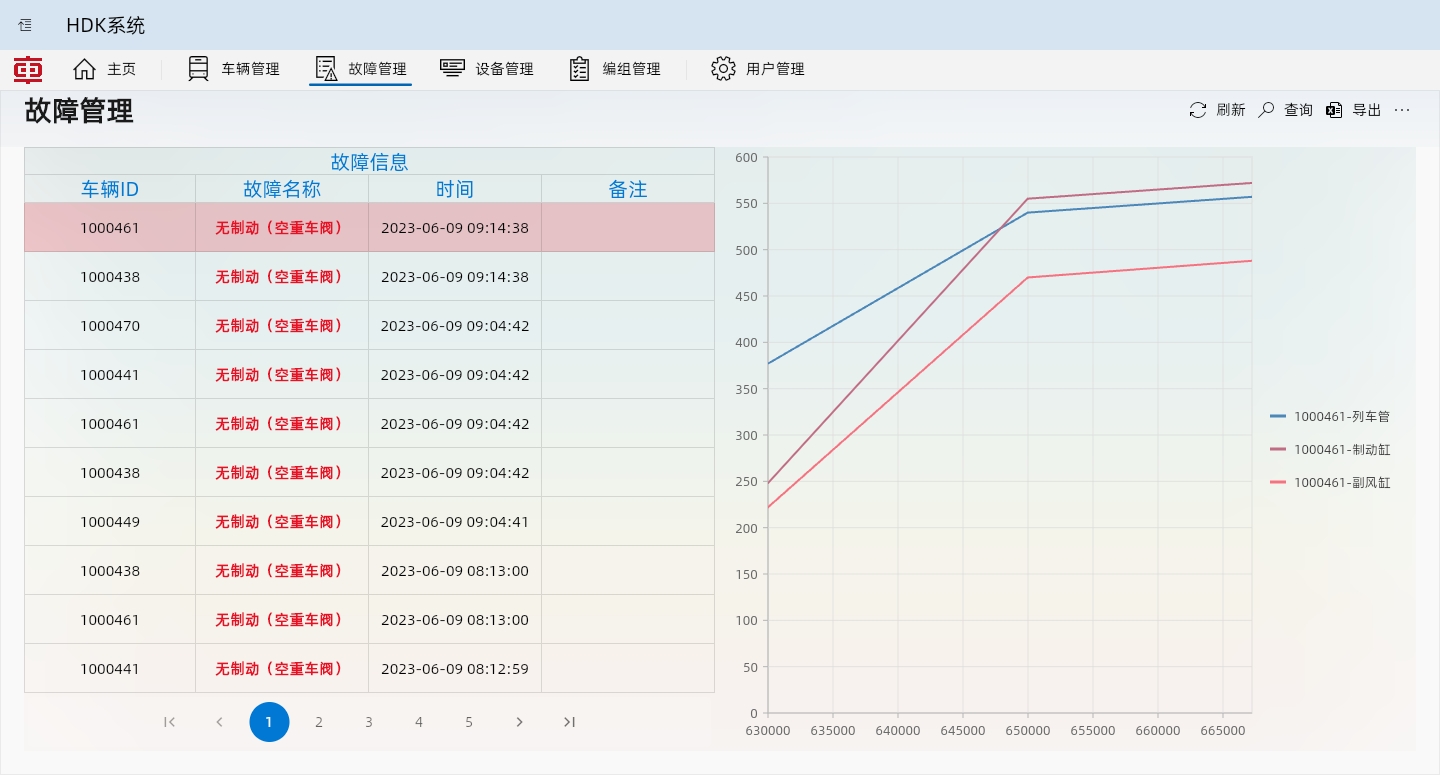Screen dimensions: 1440x775
Task: Click the fault document icon for 故障管理
Action: [326, 69]
